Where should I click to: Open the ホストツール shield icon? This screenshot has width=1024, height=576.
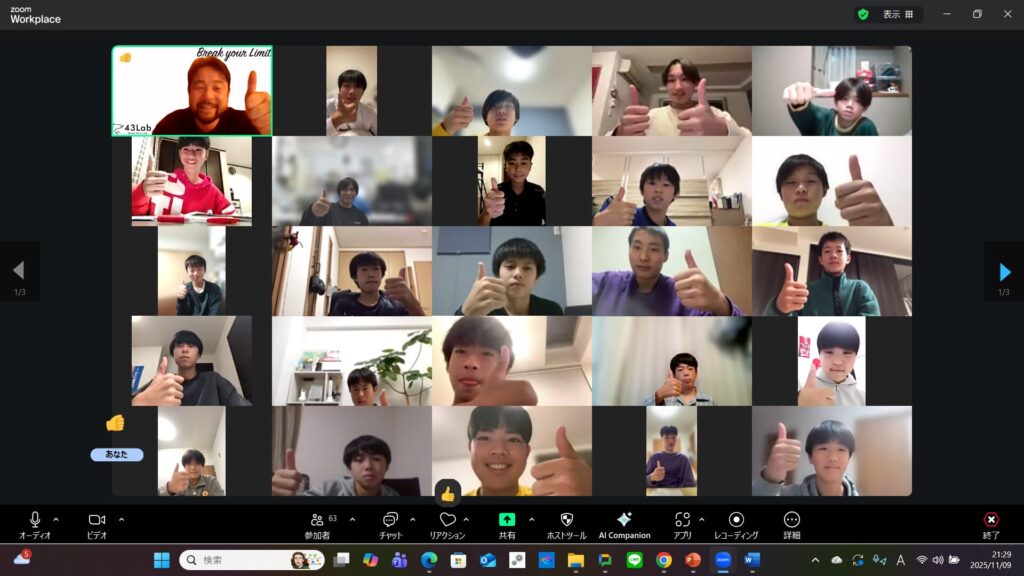click(x=566, y=521)
